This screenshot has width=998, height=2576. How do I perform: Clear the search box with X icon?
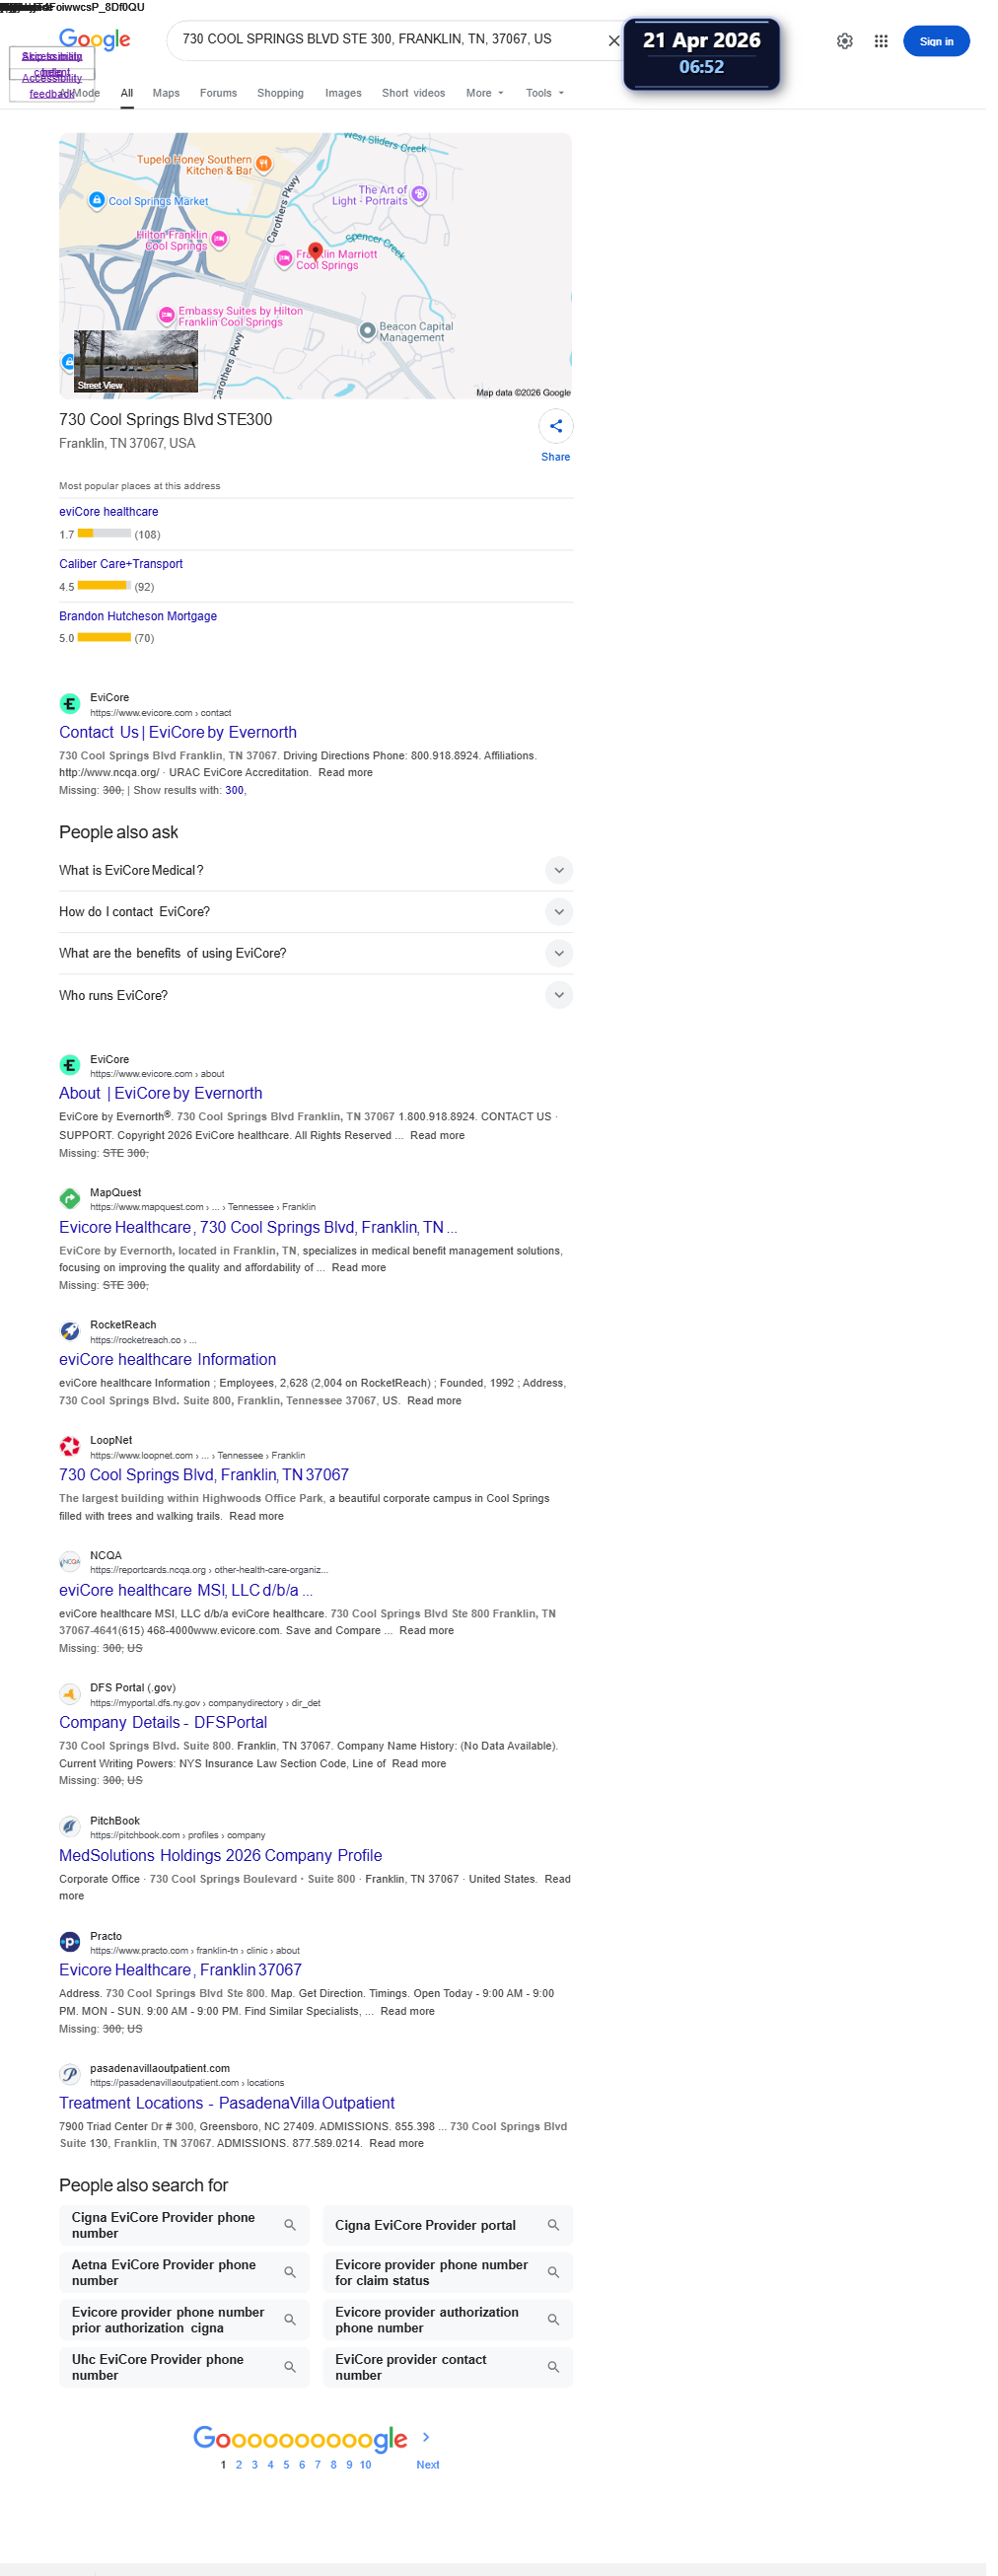(x=621, y=41)
